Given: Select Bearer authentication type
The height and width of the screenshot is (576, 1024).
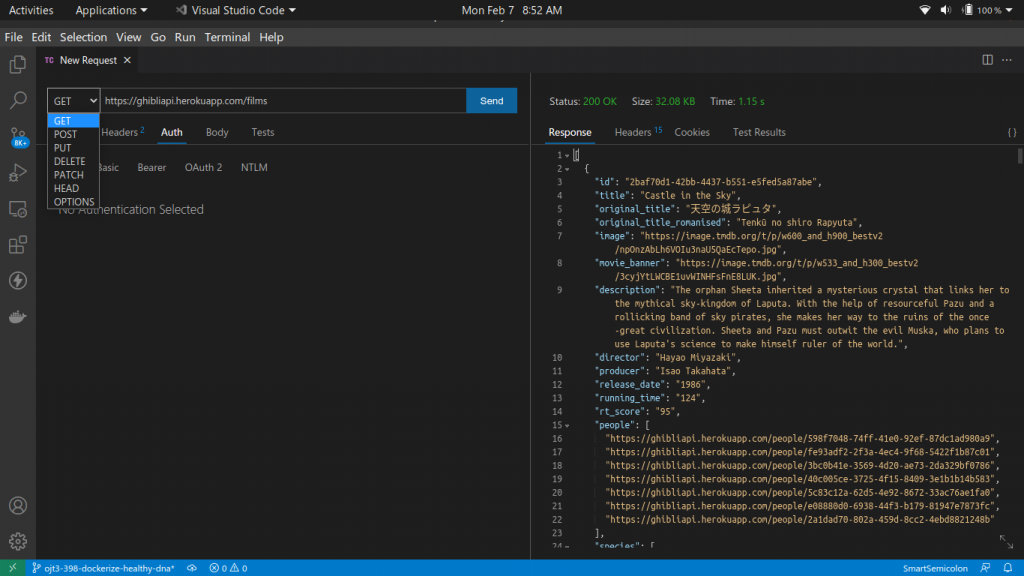Looking at the screenshot, I should tap(152, 167).
